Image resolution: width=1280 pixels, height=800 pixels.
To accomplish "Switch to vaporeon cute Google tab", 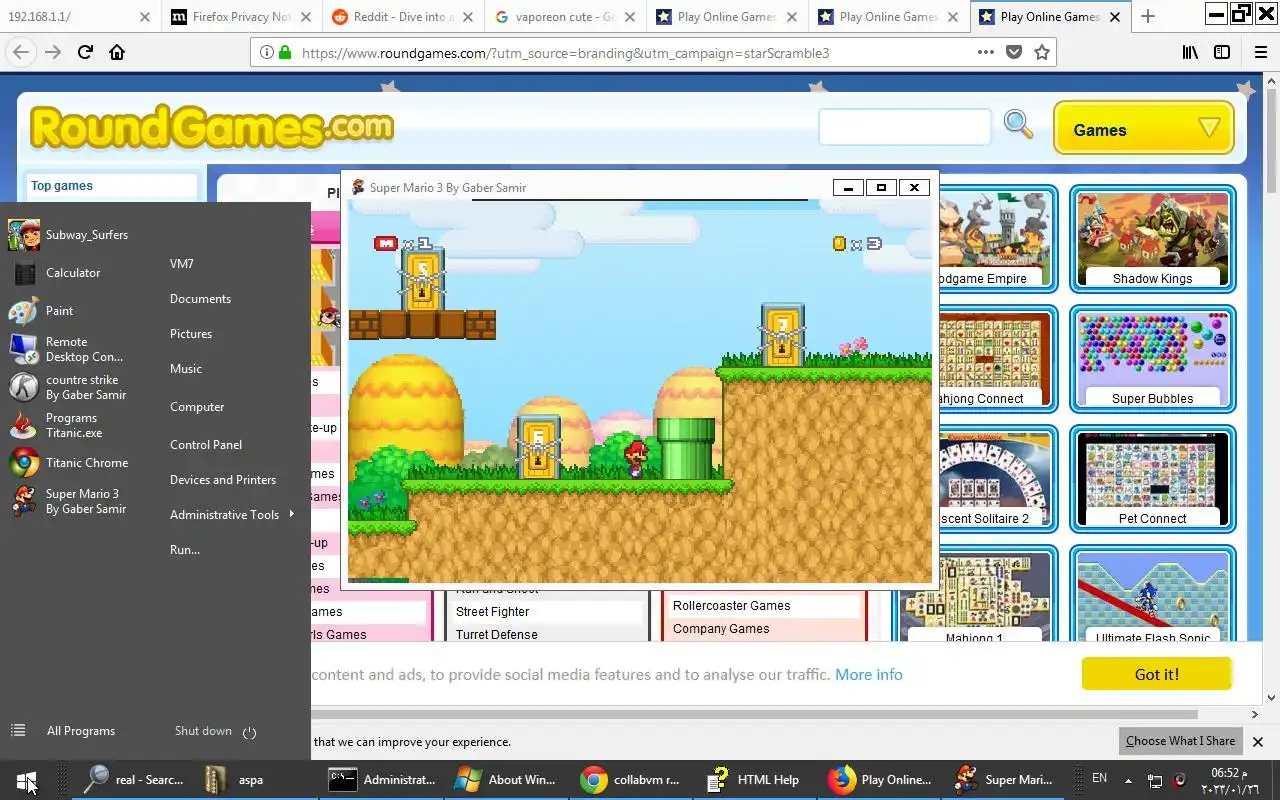I will coord(564,16).
